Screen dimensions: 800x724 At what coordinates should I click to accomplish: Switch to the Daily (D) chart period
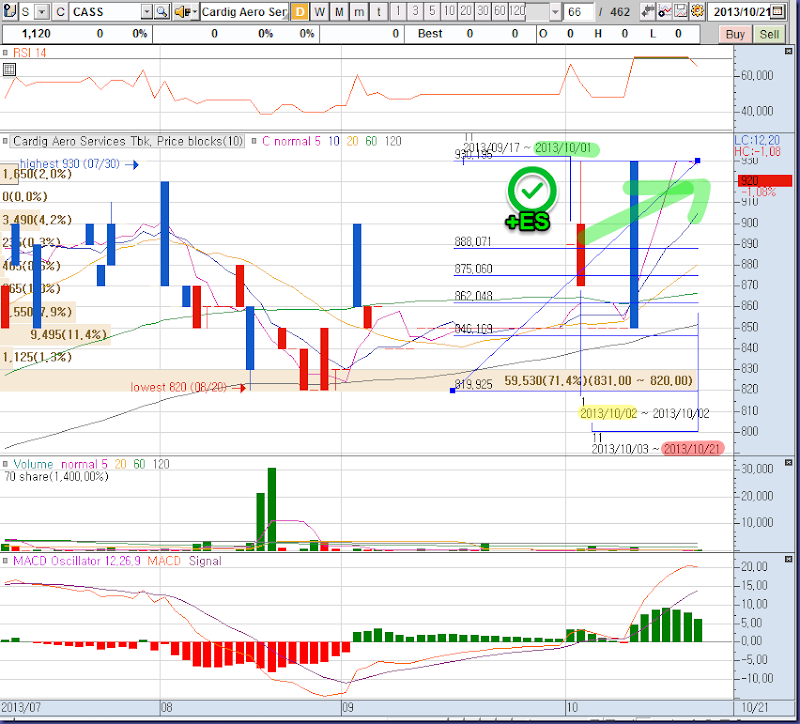[x=300, y=12]
